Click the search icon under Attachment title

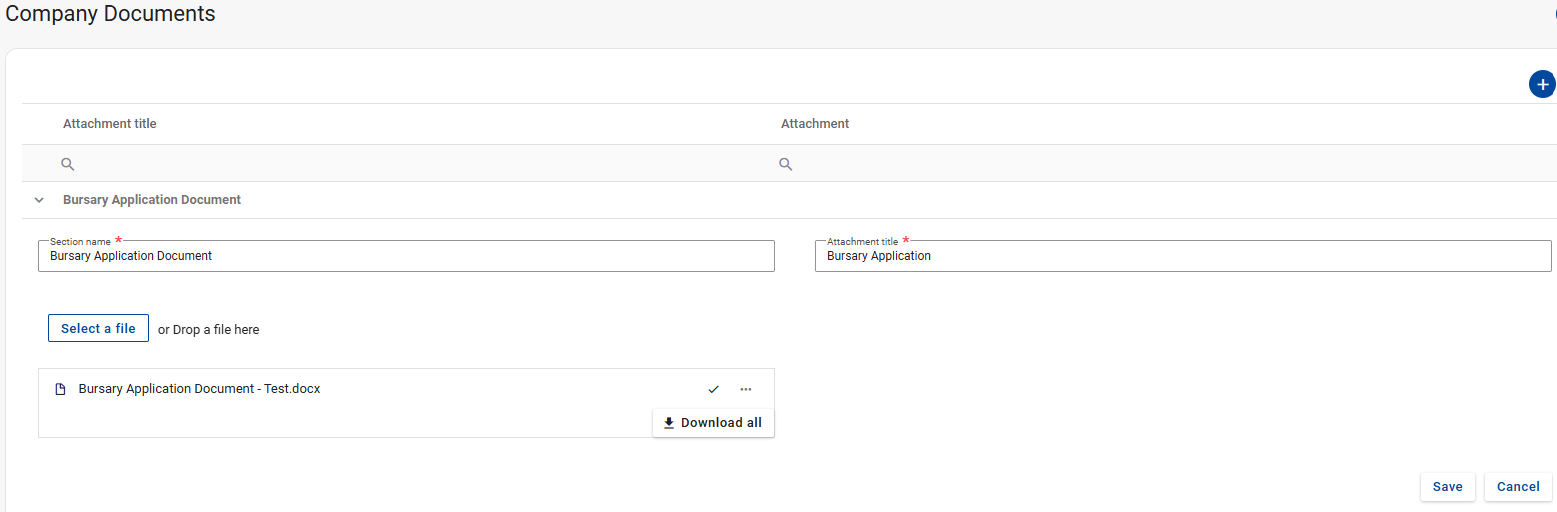68,164
